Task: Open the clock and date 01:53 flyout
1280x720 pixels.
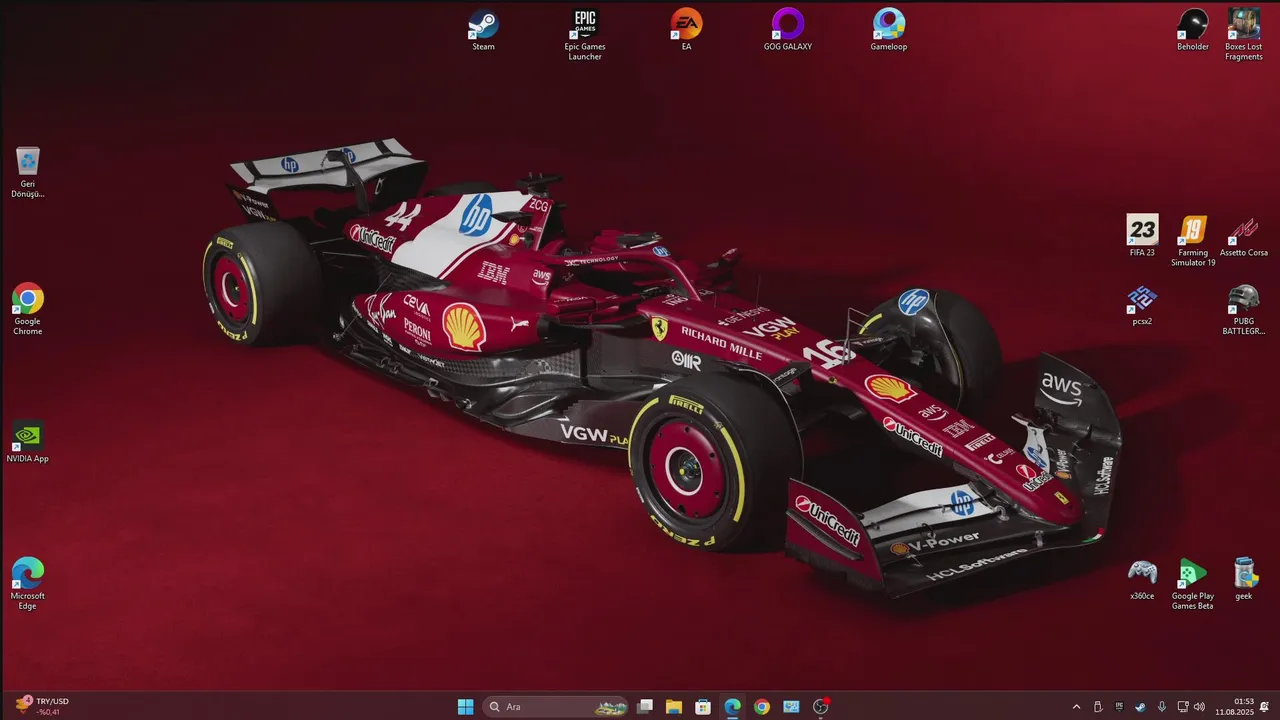Action: pyautogui.click(x=1235, y=707)
